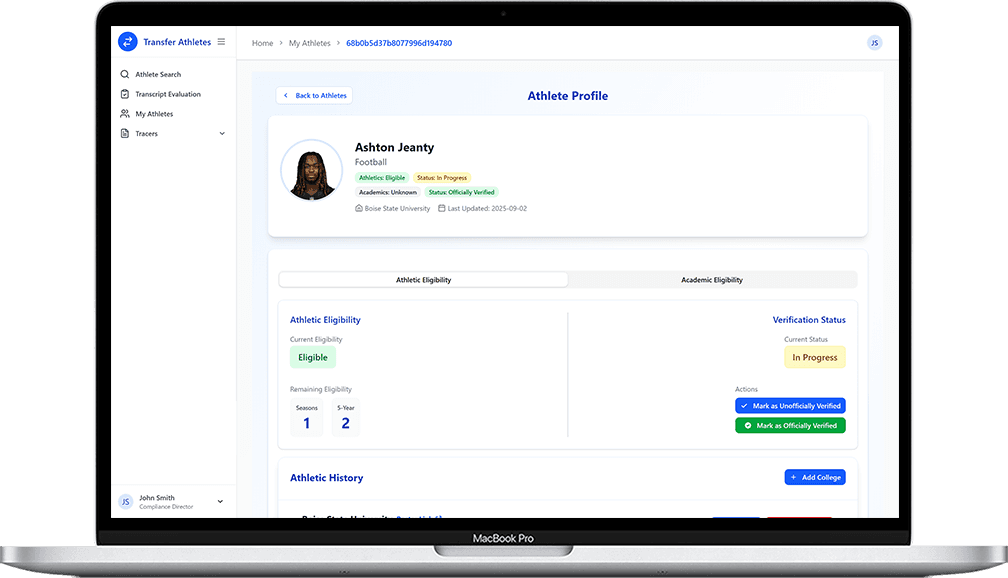1008x578 pixels.
Task: Click the Athletic History heading
Action: 327,478
